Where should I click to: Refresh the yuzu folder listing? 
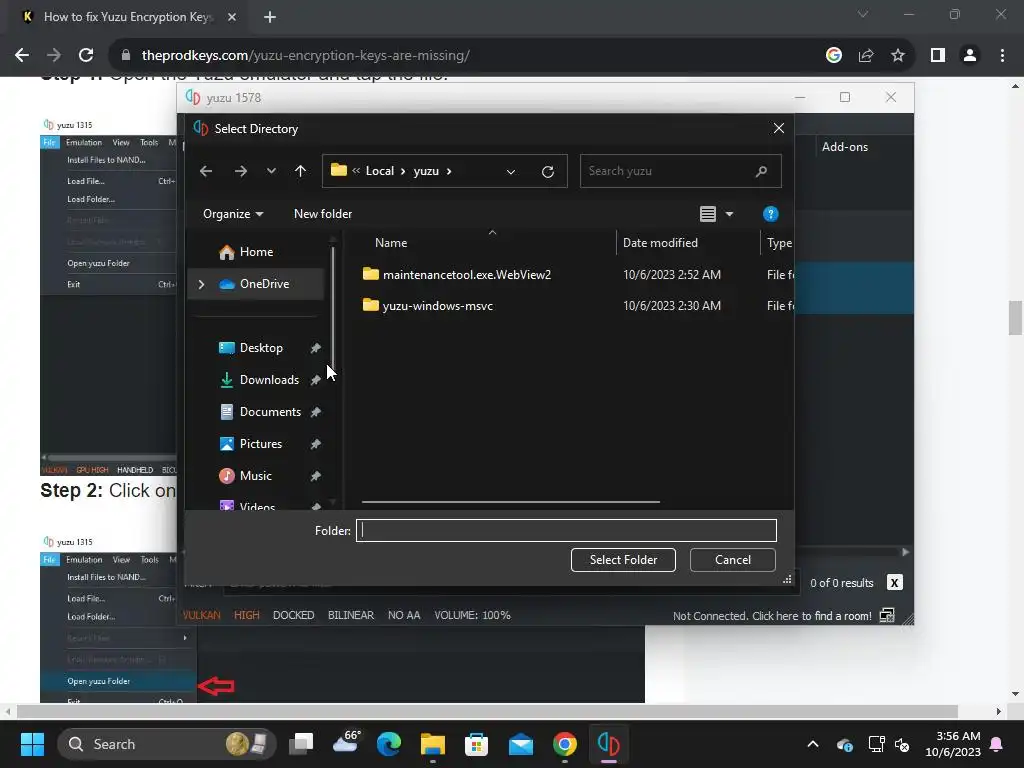coord(548,172)
